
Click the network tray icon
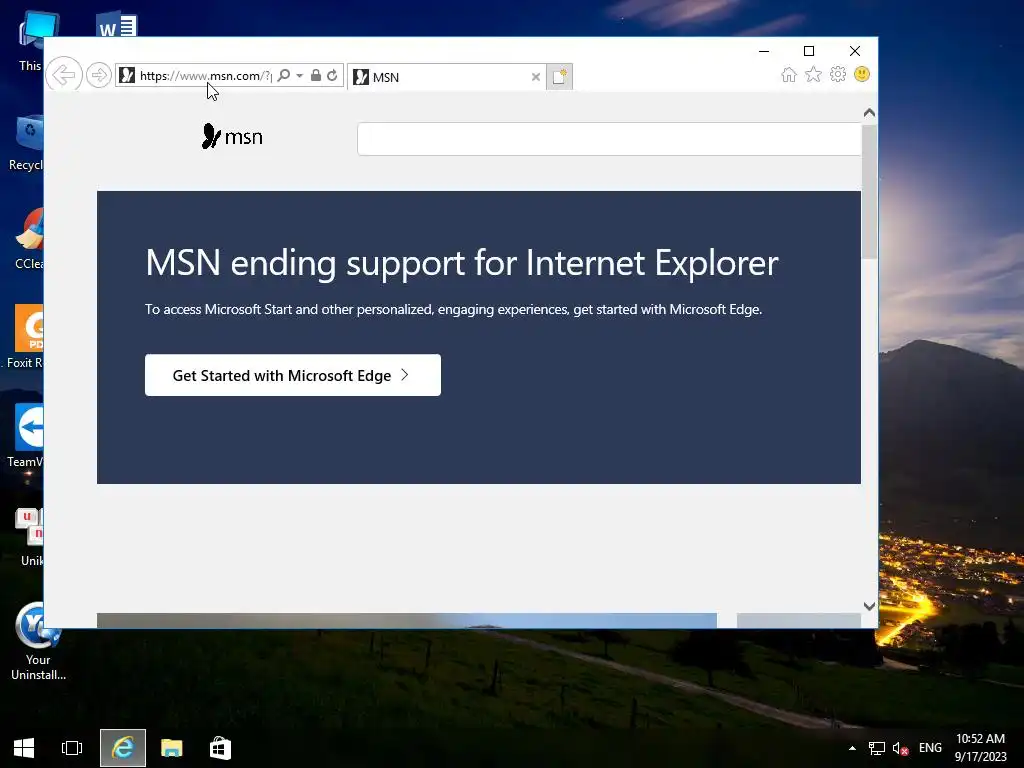pos(876,748)
